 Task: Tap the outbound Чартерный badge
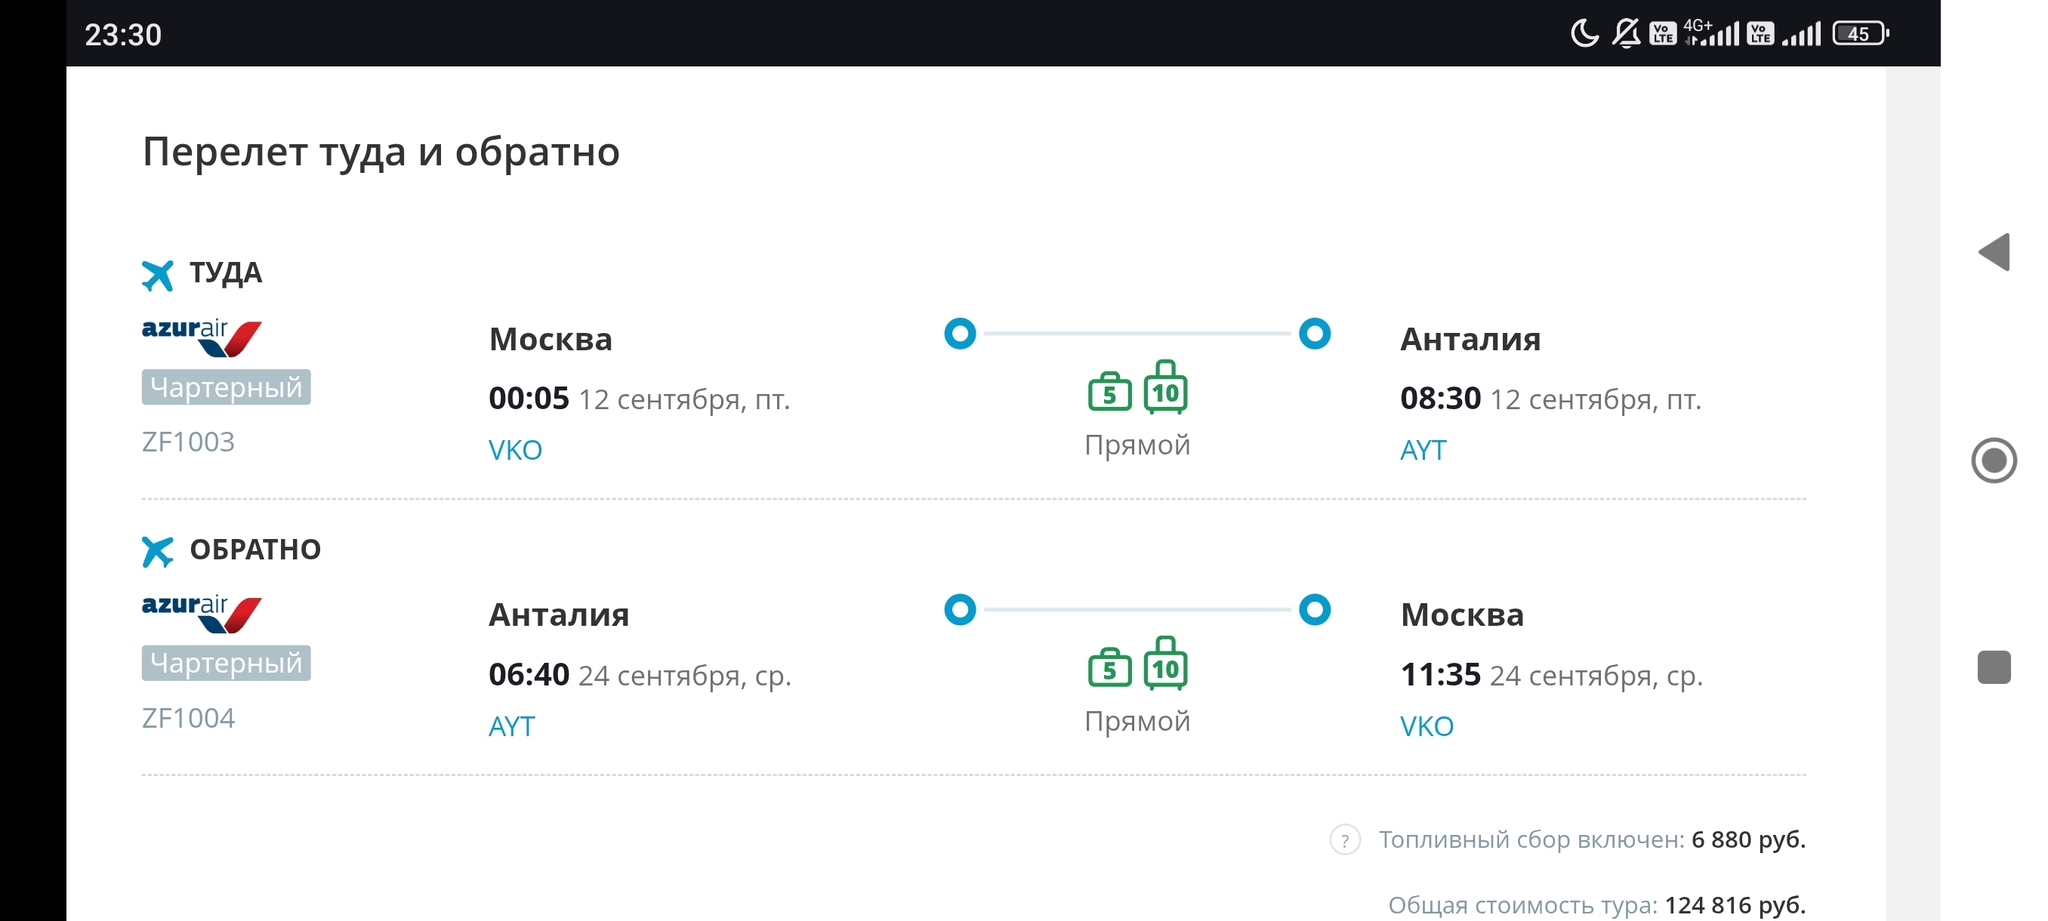tap(226, 387)
